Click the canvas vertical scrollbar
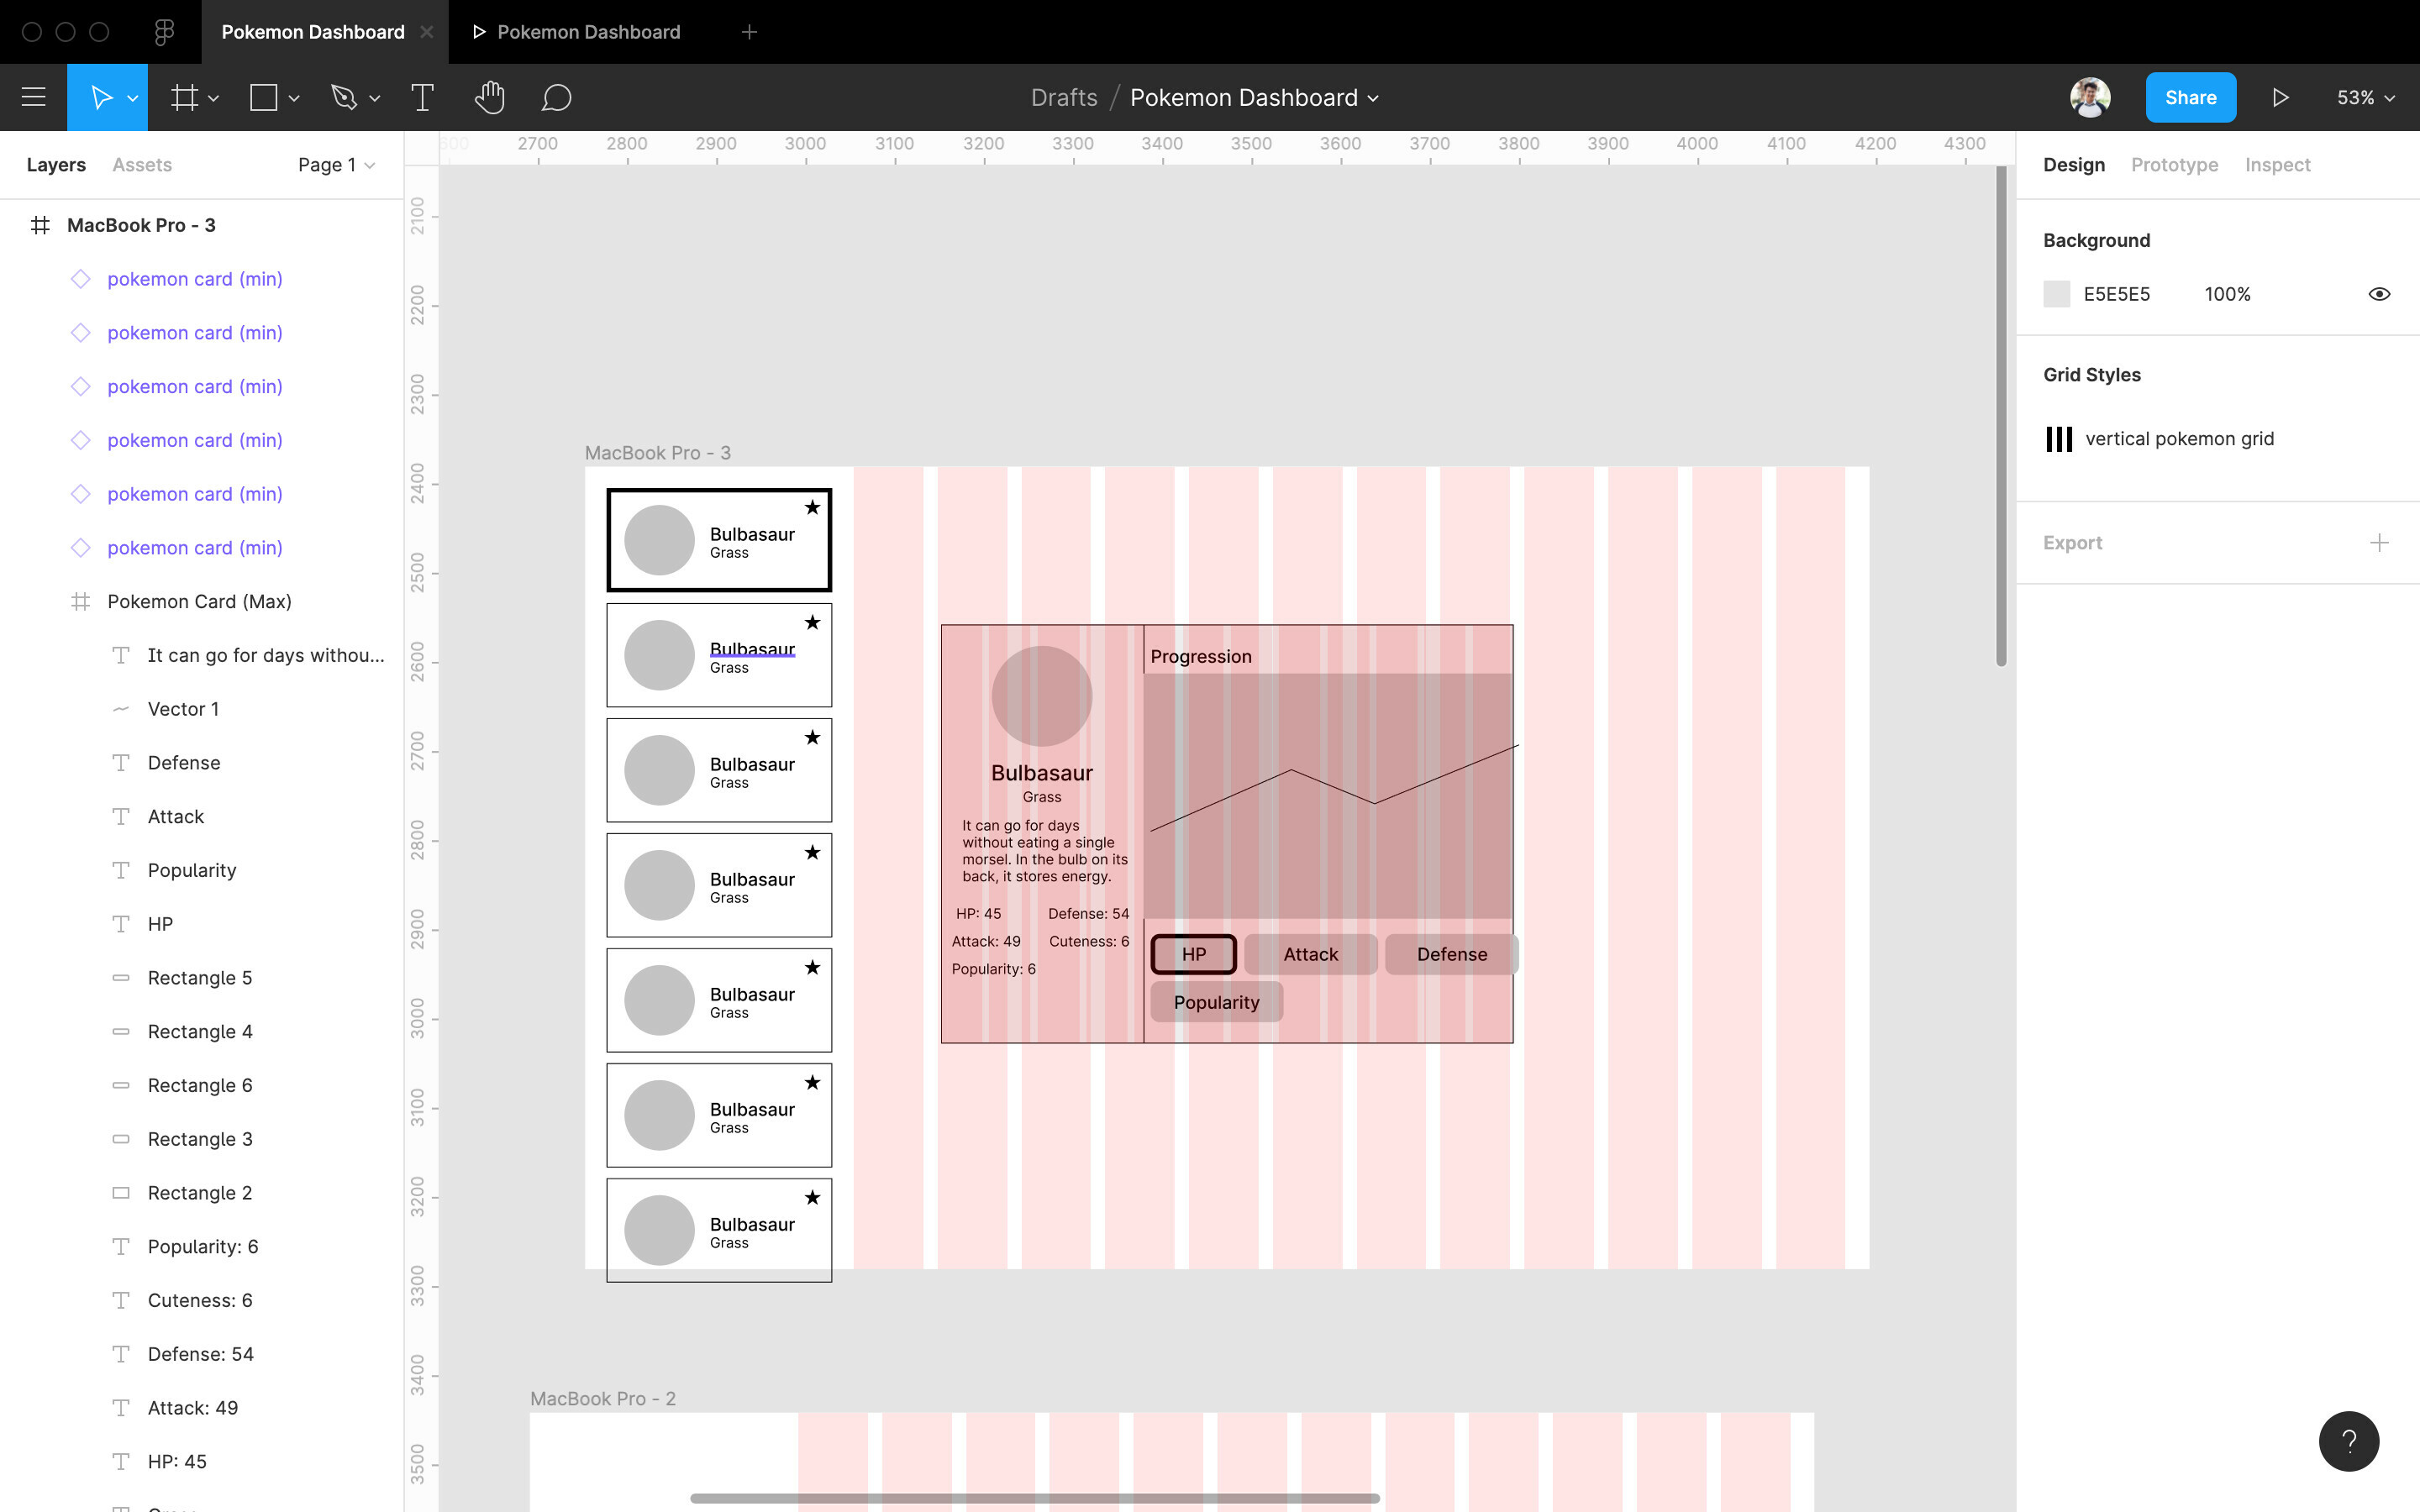 click(x=2001, y=416)
